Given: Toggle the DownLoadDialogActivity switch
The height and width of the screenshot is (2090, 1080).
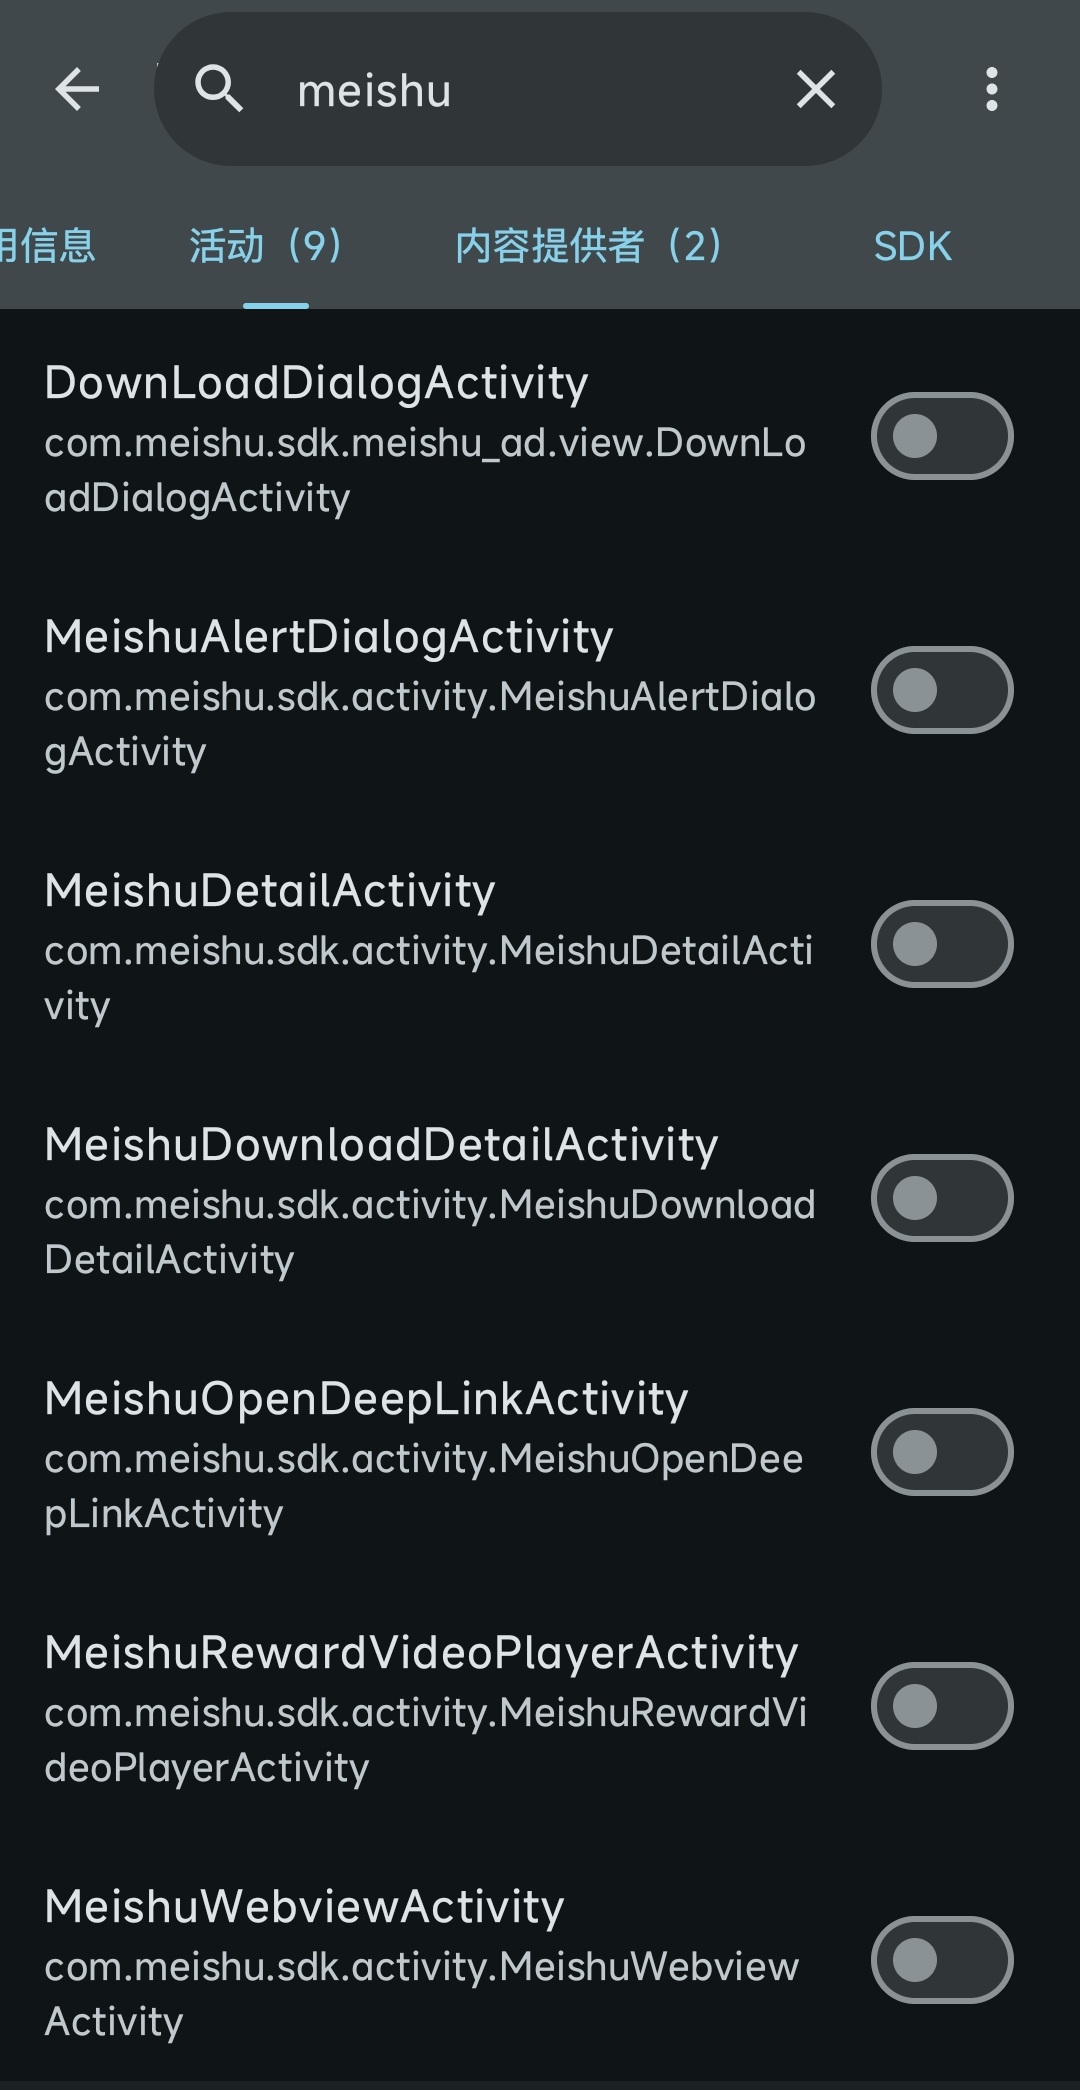Looking at the screenshot, I should (x=942, y=437).
